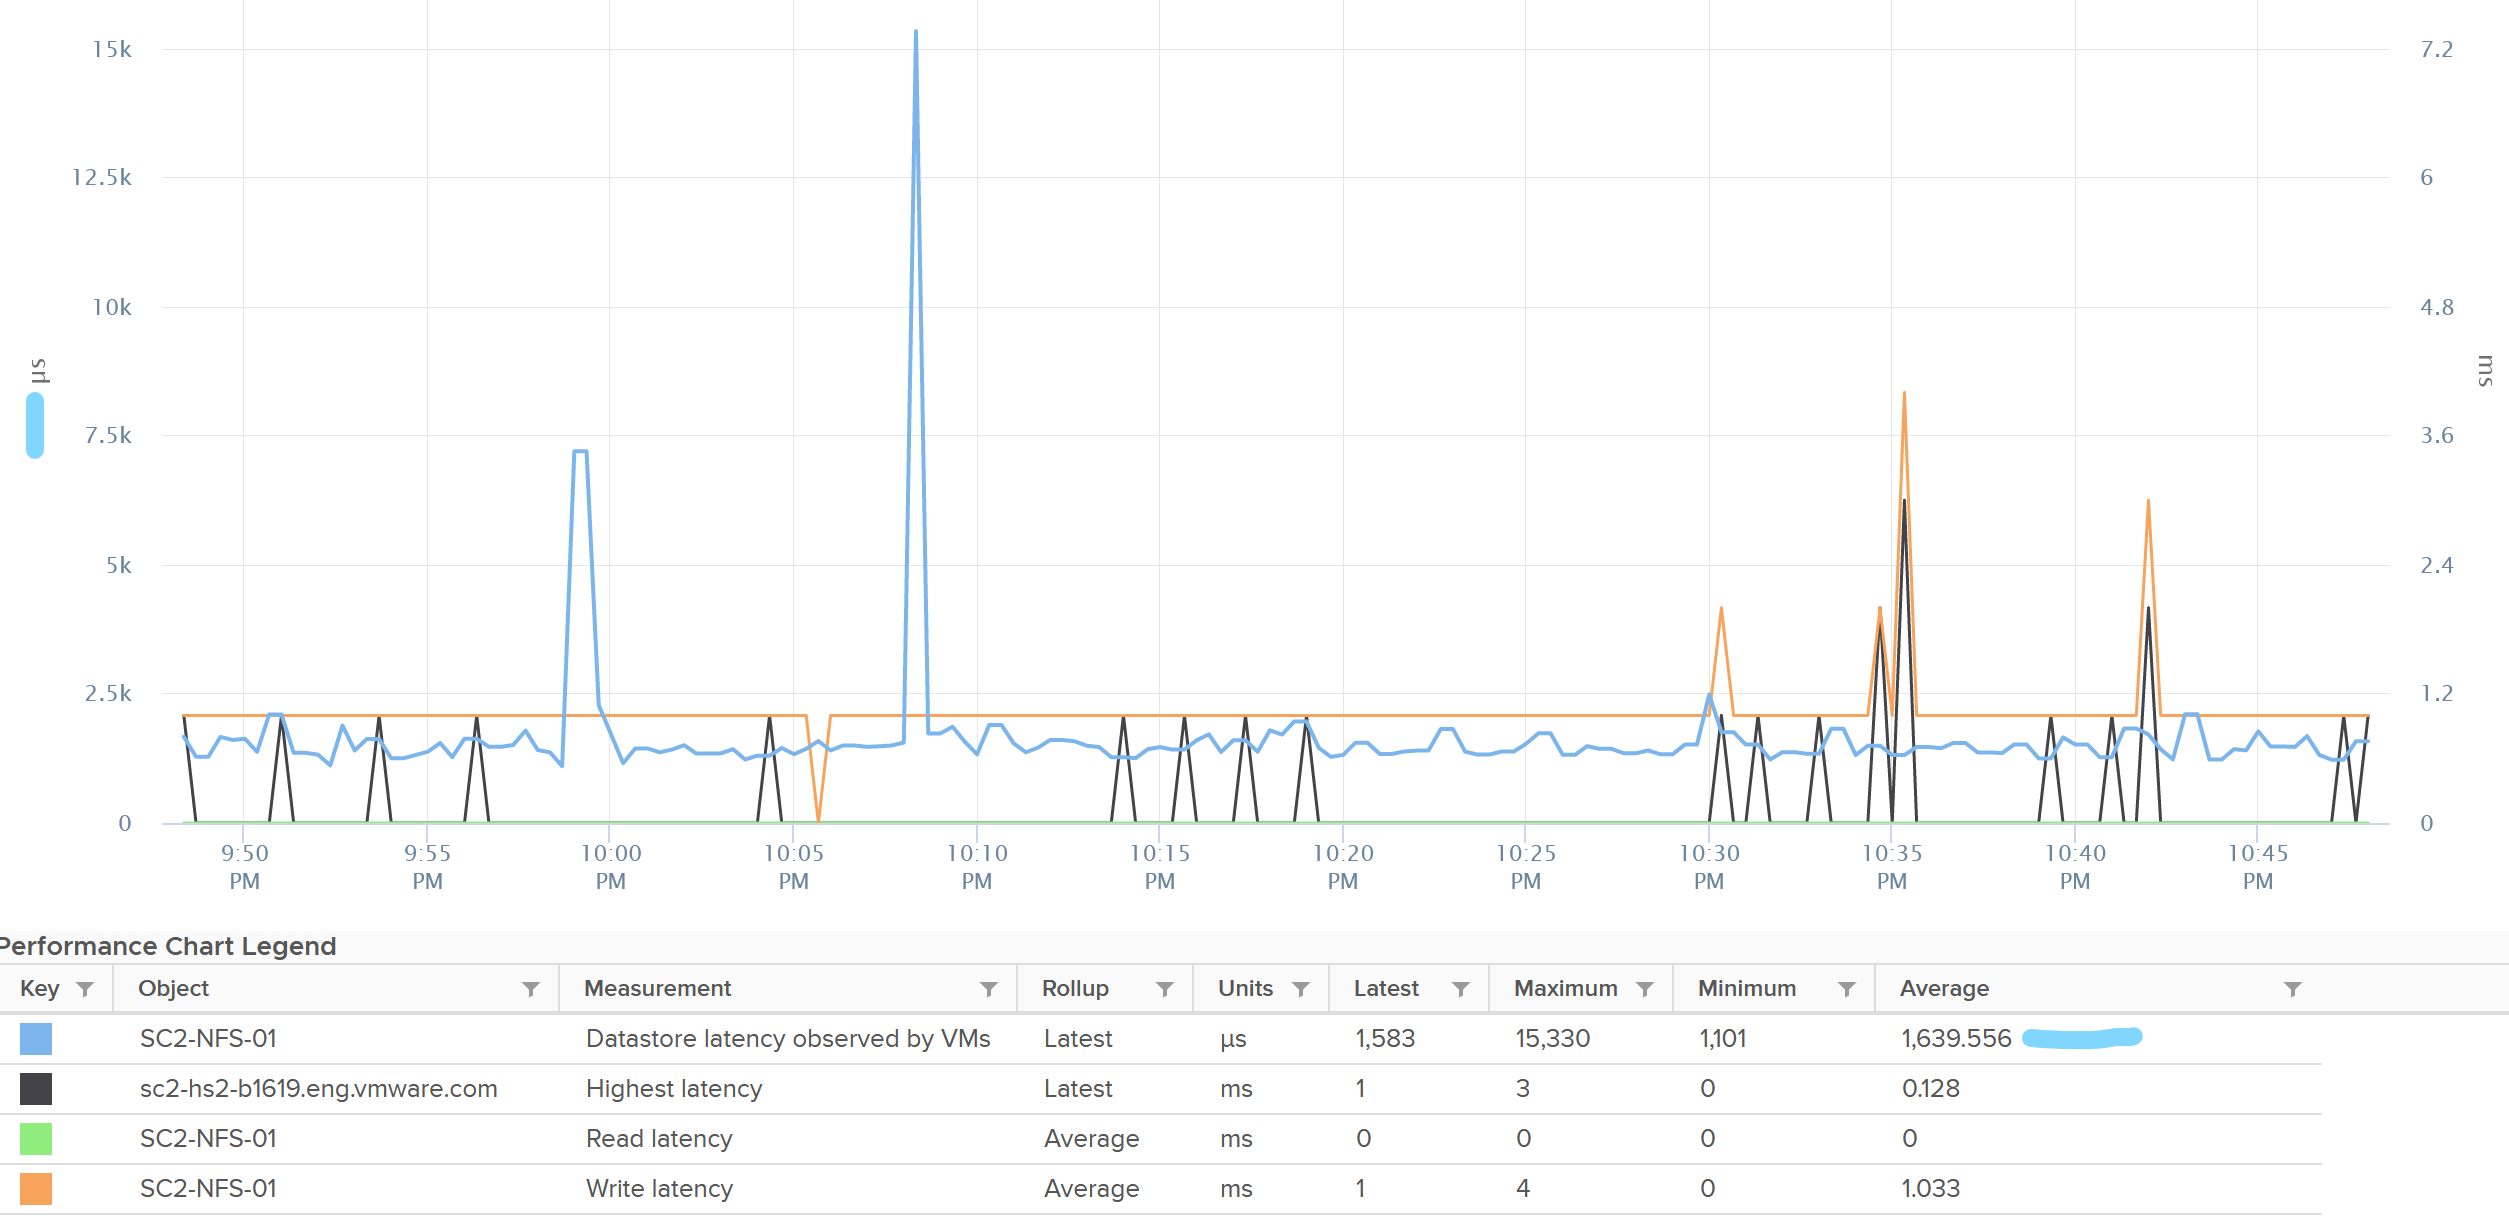Click the 10:00 PM time axis label

(611, 867)
